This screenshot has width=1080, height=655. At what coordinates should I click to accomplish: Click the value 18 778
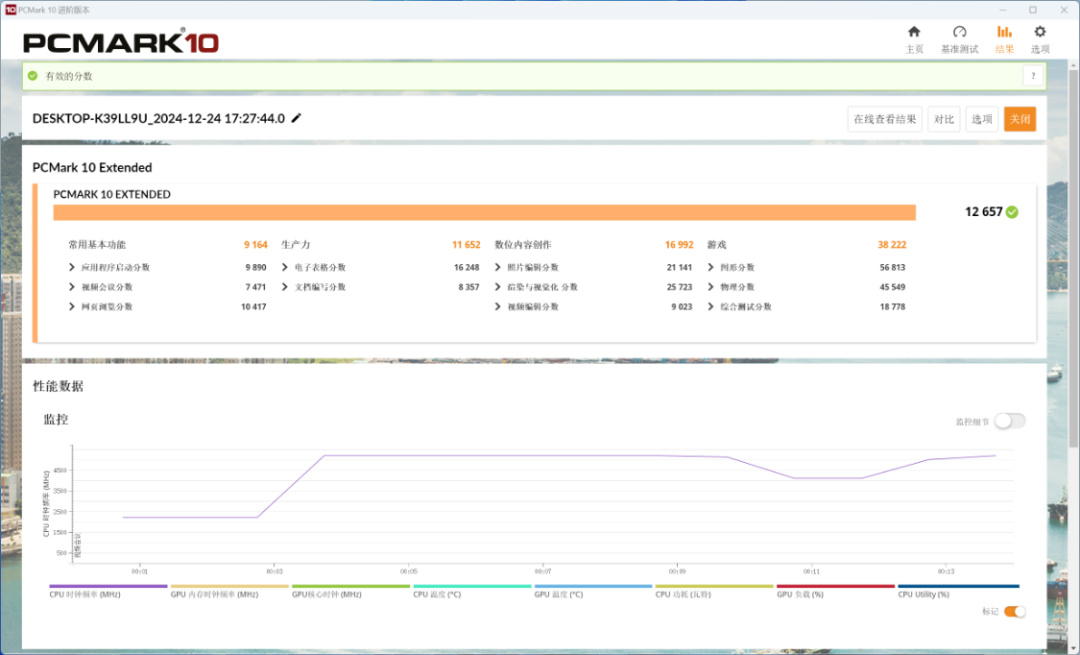(893, 306)
